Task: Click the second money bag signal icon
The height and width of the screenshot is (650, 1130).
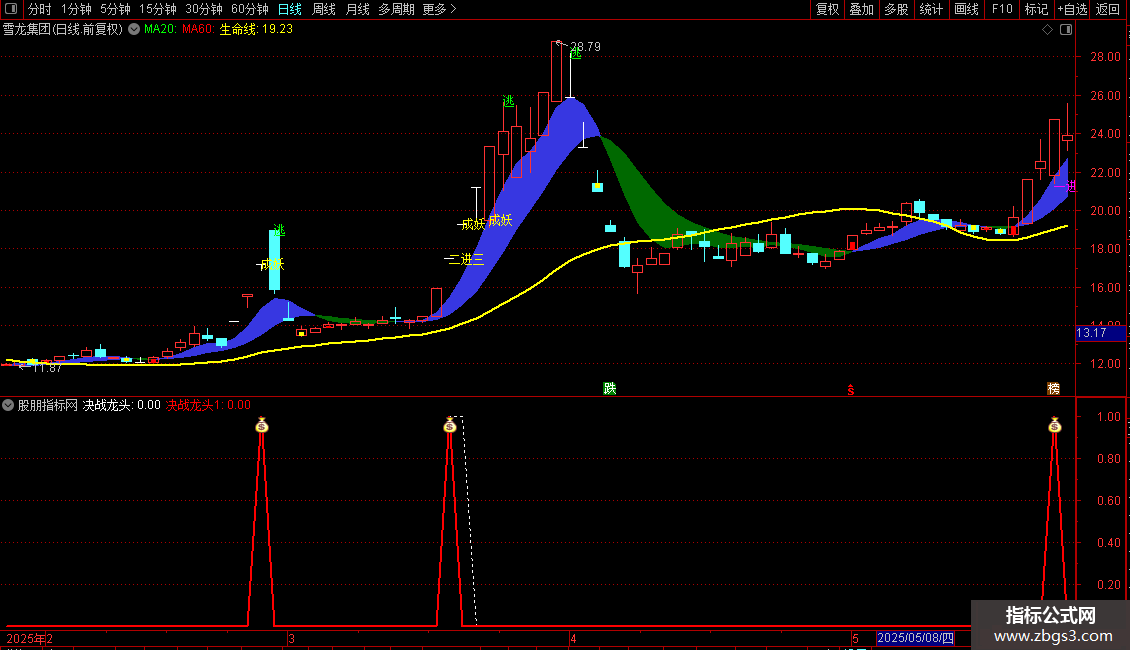Action: coord(450,425)
